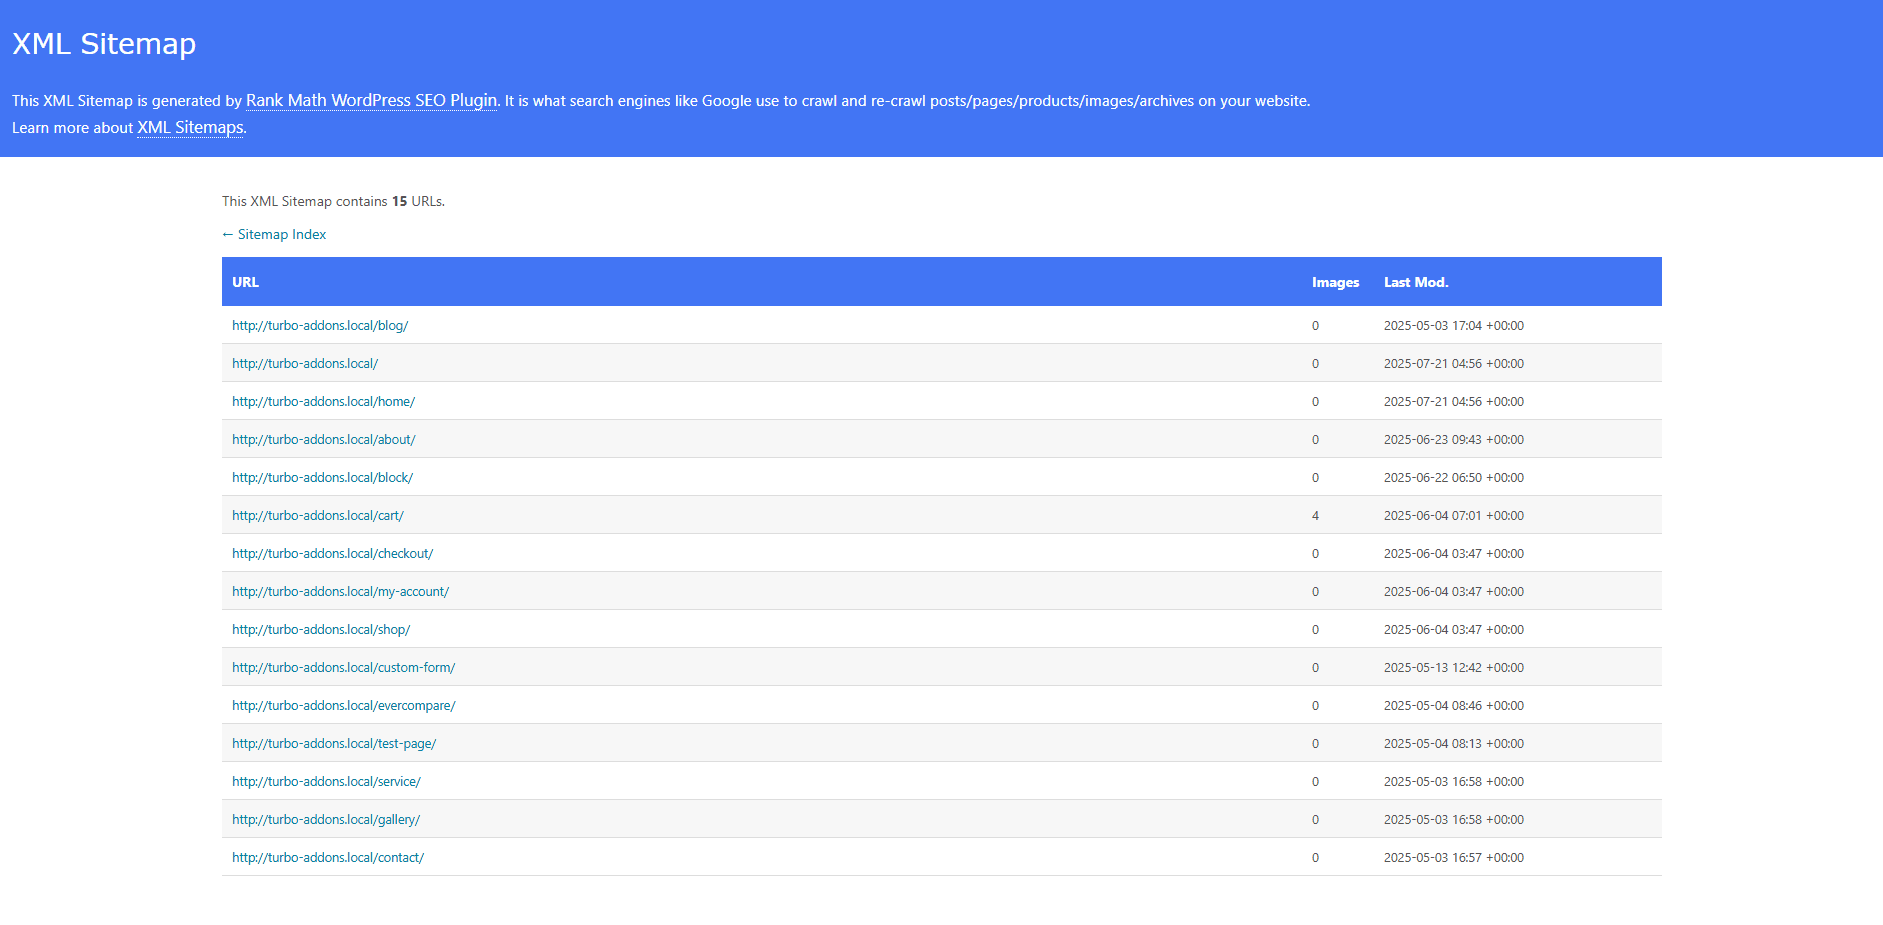Click the URL column header
Viewport: 1883px width, 925px height.
click(245, 282)
